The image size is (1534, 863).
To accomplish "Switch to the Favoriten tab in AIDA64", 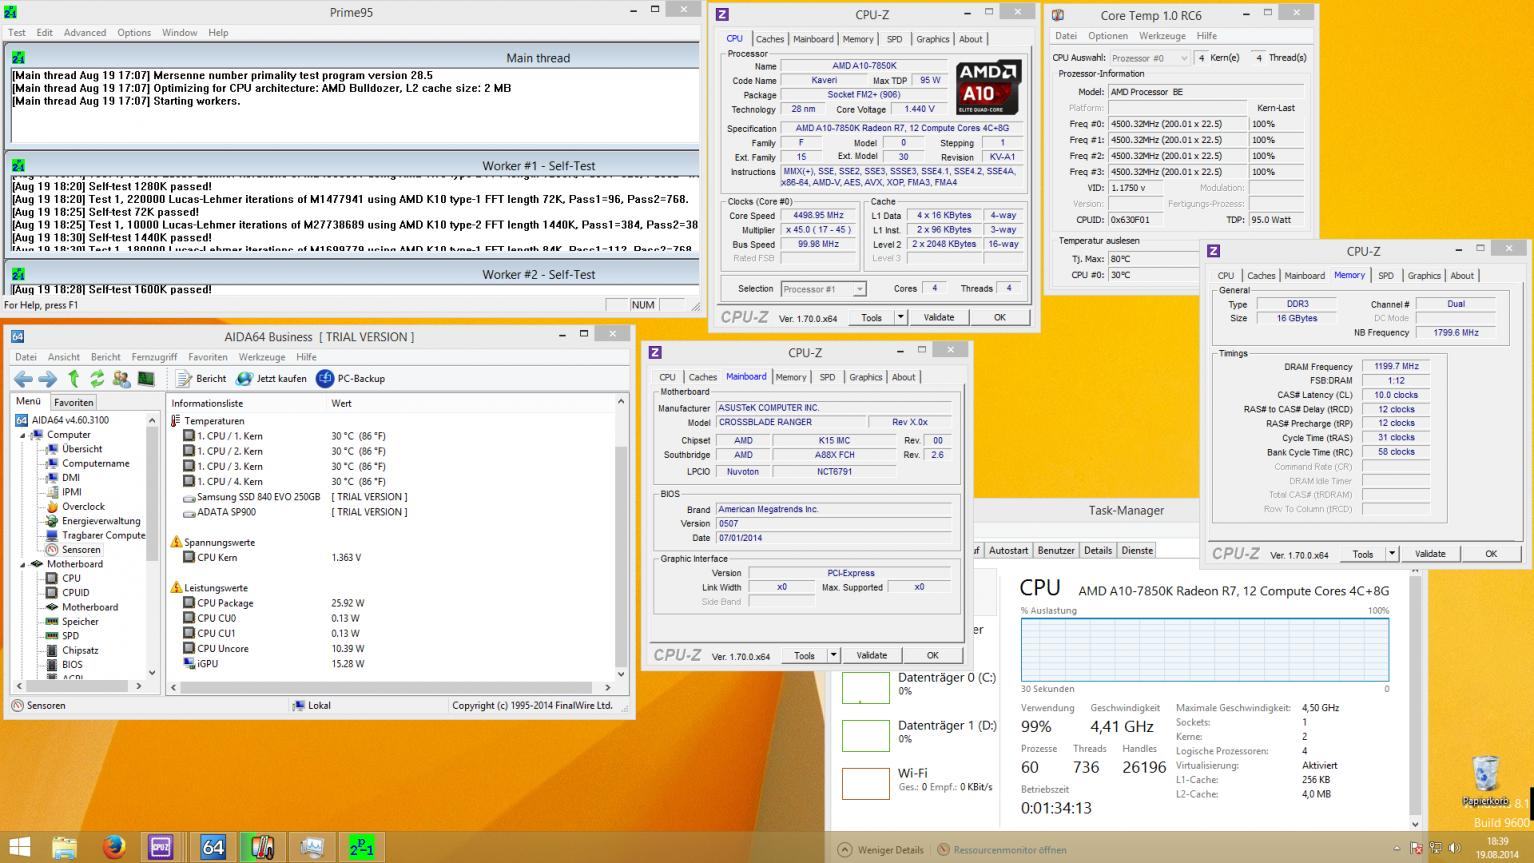I will tap(73, 402).
